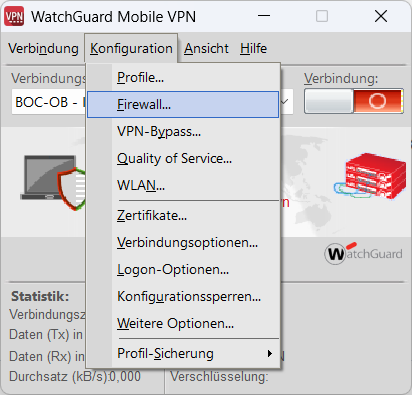412x395 pixels.
Task: Choose Profile... from the menu
Action: [183, 78]
